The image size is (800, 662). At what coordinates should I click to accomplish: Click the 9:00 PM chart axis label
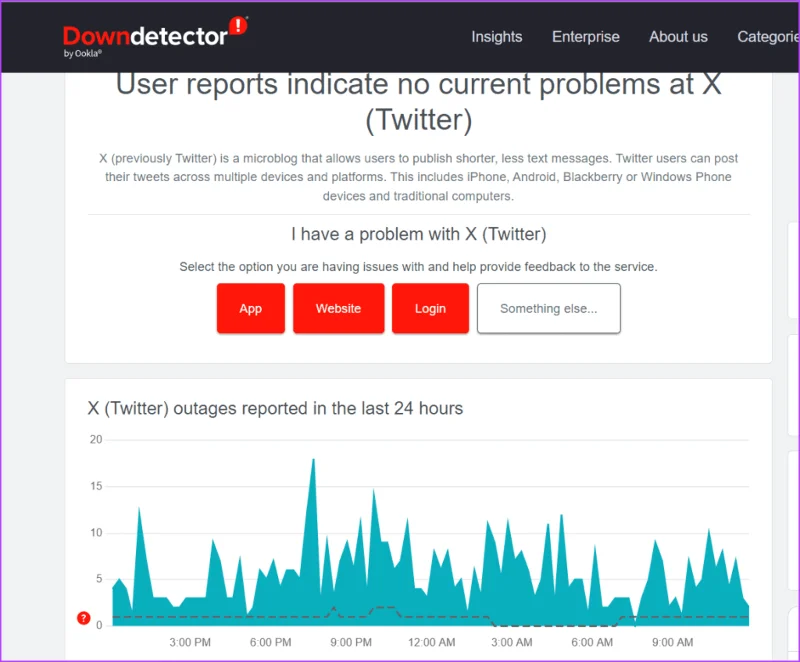(x=351, y=643)
